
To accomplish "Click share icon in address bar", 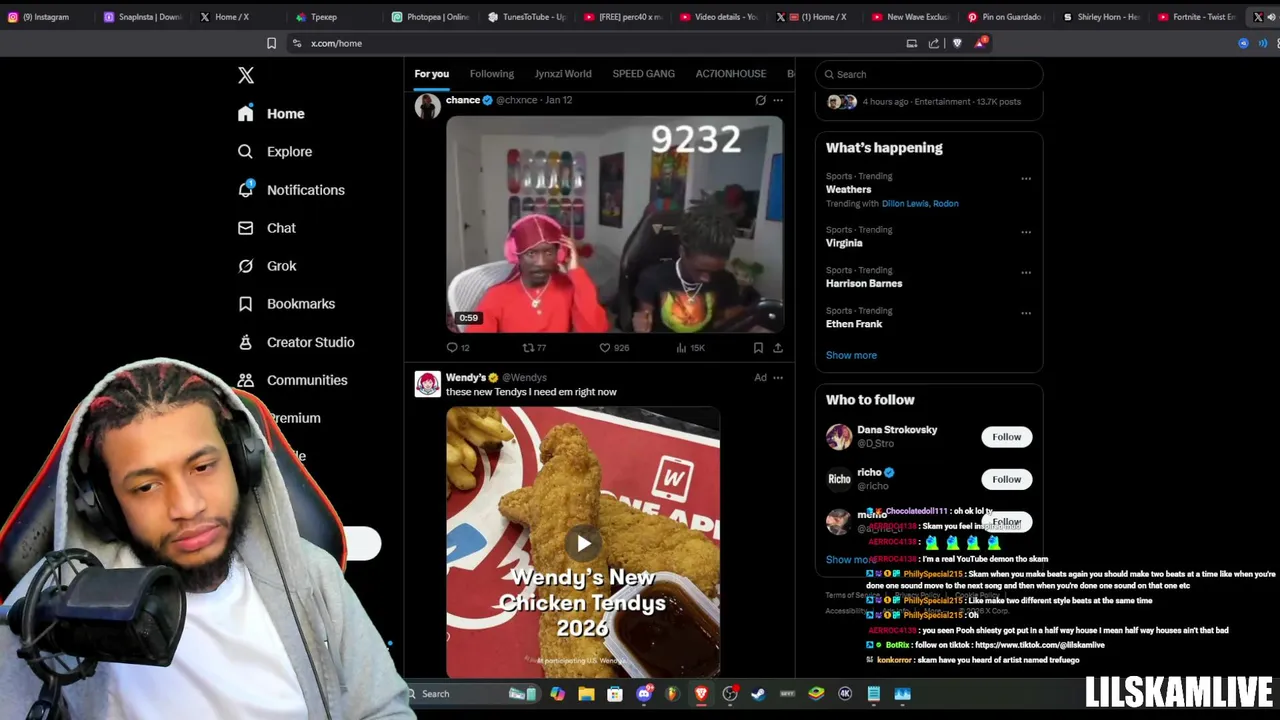I will pos(934,43).
